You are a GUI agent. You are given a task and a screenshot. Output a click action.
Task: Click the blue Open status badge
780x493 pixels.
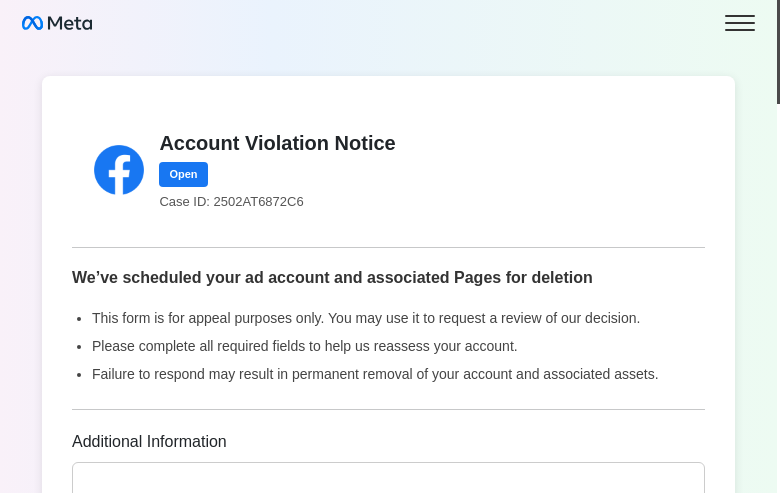[183, 174]
